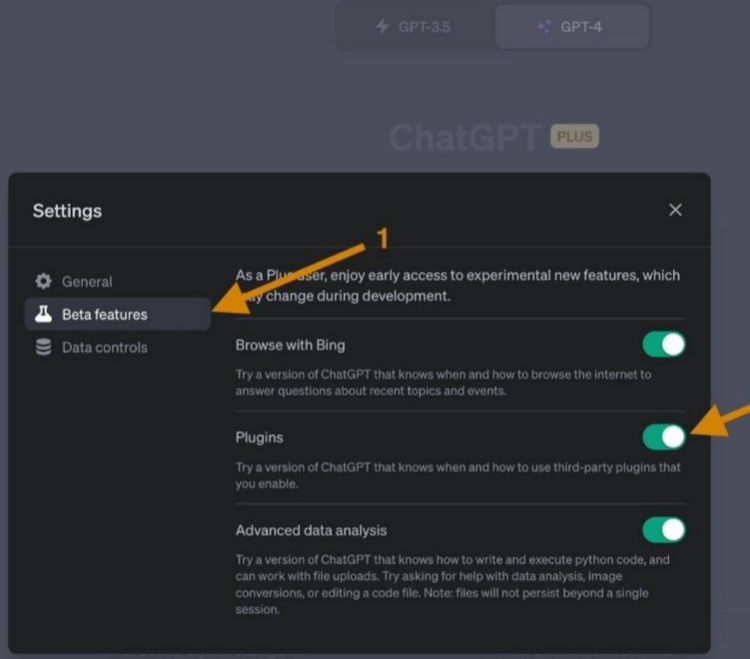The height and width of the screenshot is (659, 750).
Task: Switch off Advanced data analysis toggle
Action: coord(664,530)
